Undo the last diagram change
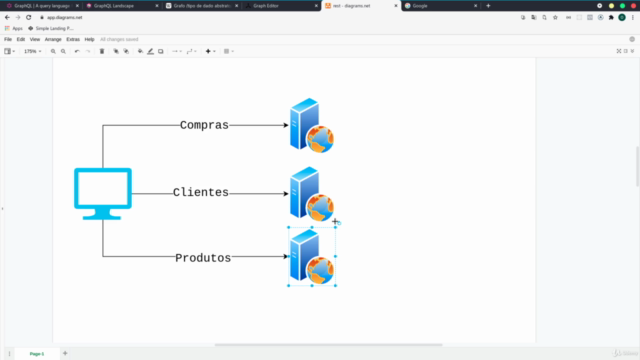The height and width of the screenshot is (360, 640). [x=77, y=51]
